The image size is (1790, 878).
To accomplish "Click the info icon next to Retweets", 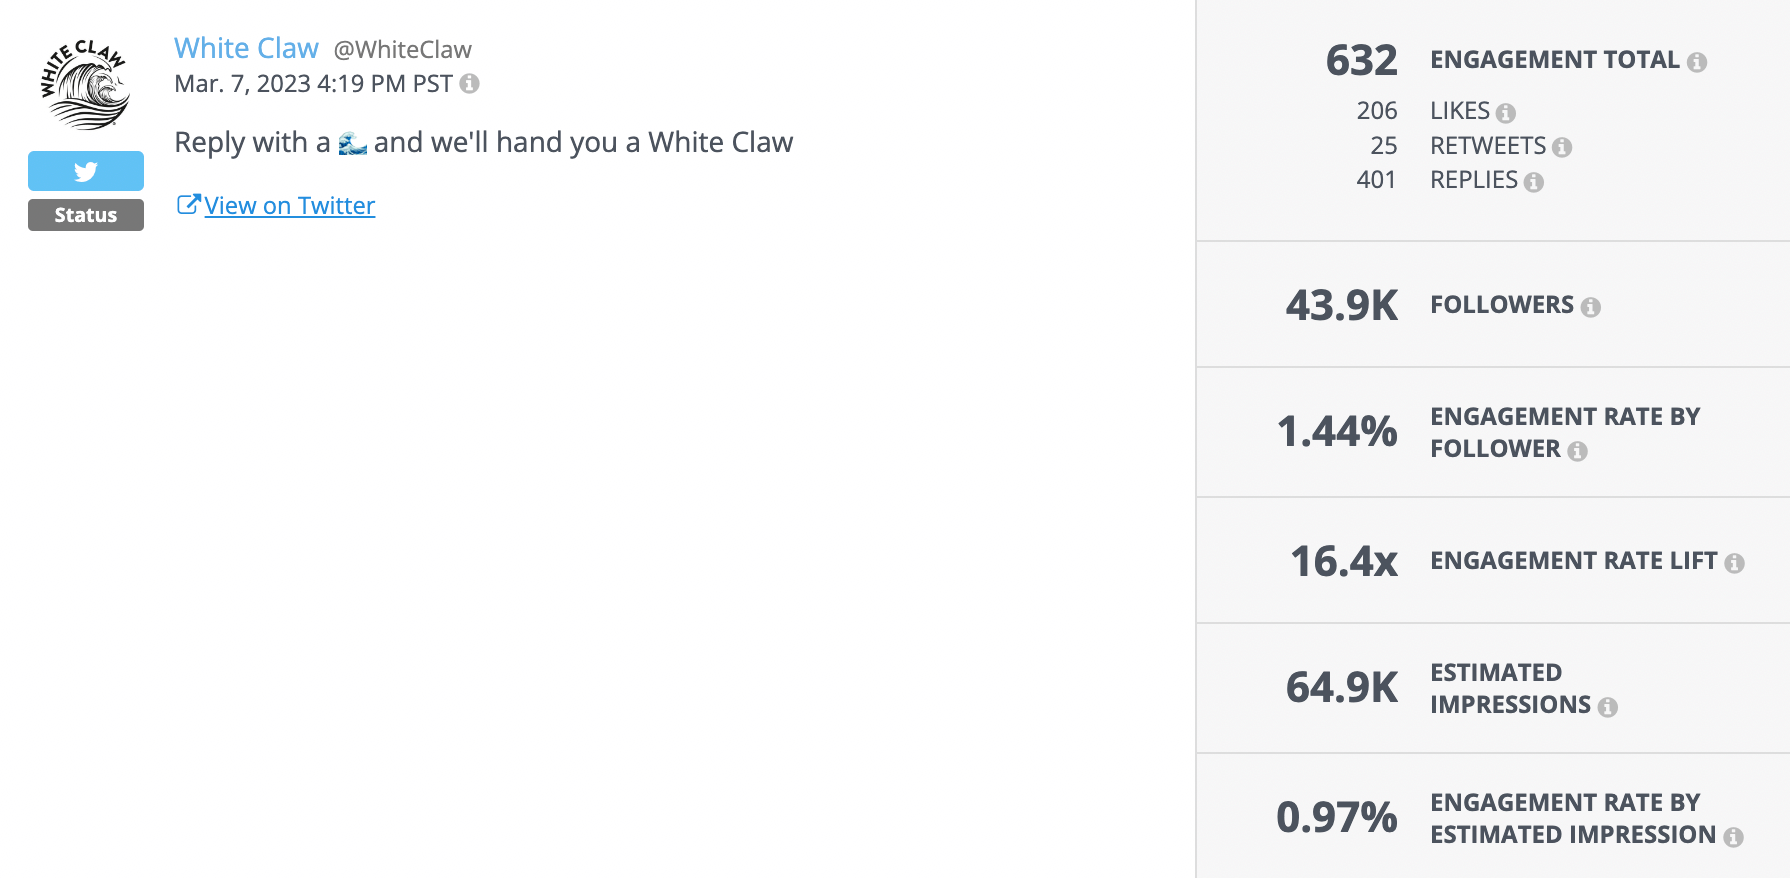I will [1563, 147].
